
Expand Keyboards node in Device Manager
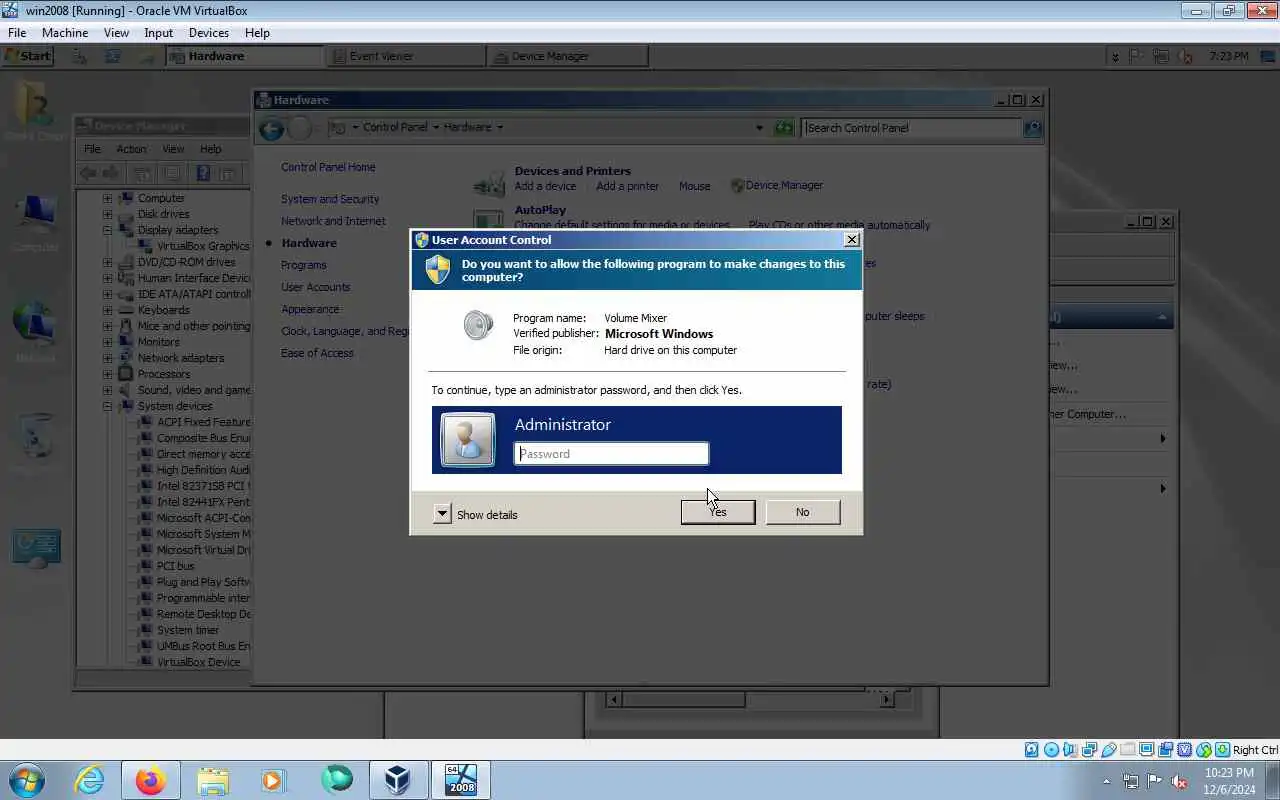107,310
